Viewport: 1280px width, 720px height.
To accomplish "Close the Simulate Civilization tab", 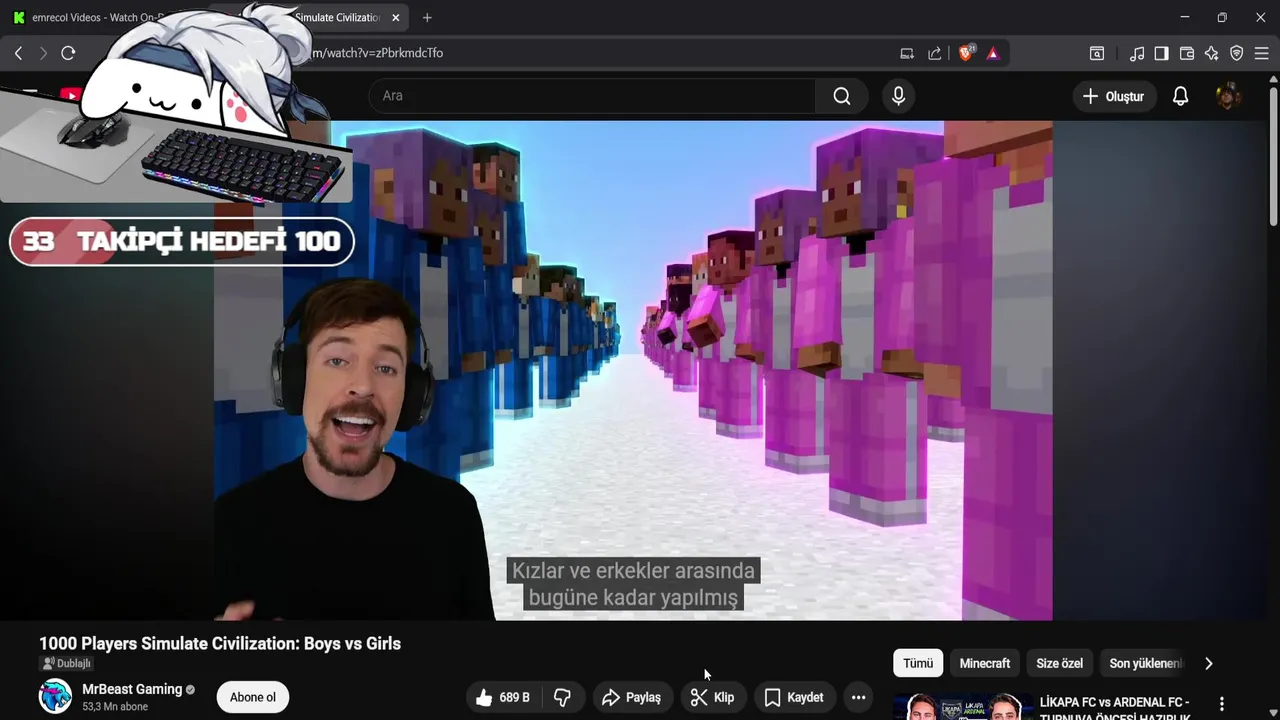I will pos(396,18).
